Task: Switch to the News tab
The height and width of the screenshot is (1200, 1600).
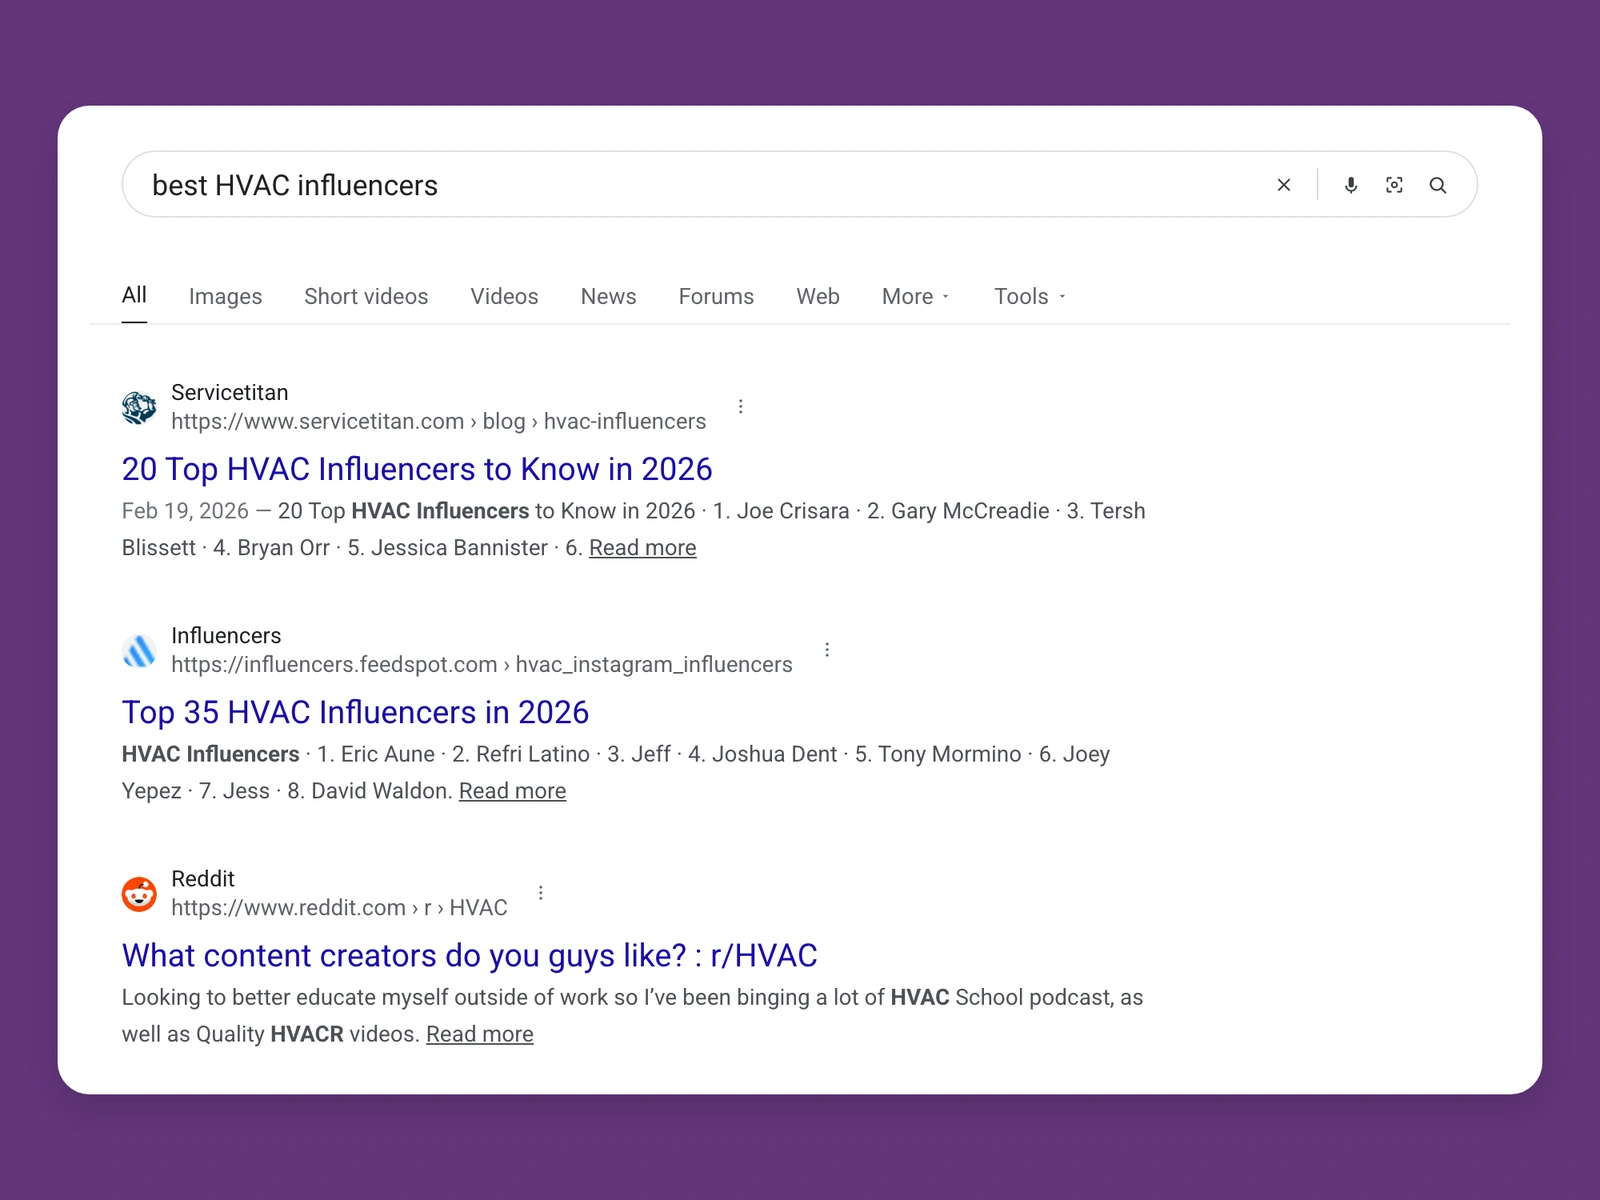Action: 608,296
